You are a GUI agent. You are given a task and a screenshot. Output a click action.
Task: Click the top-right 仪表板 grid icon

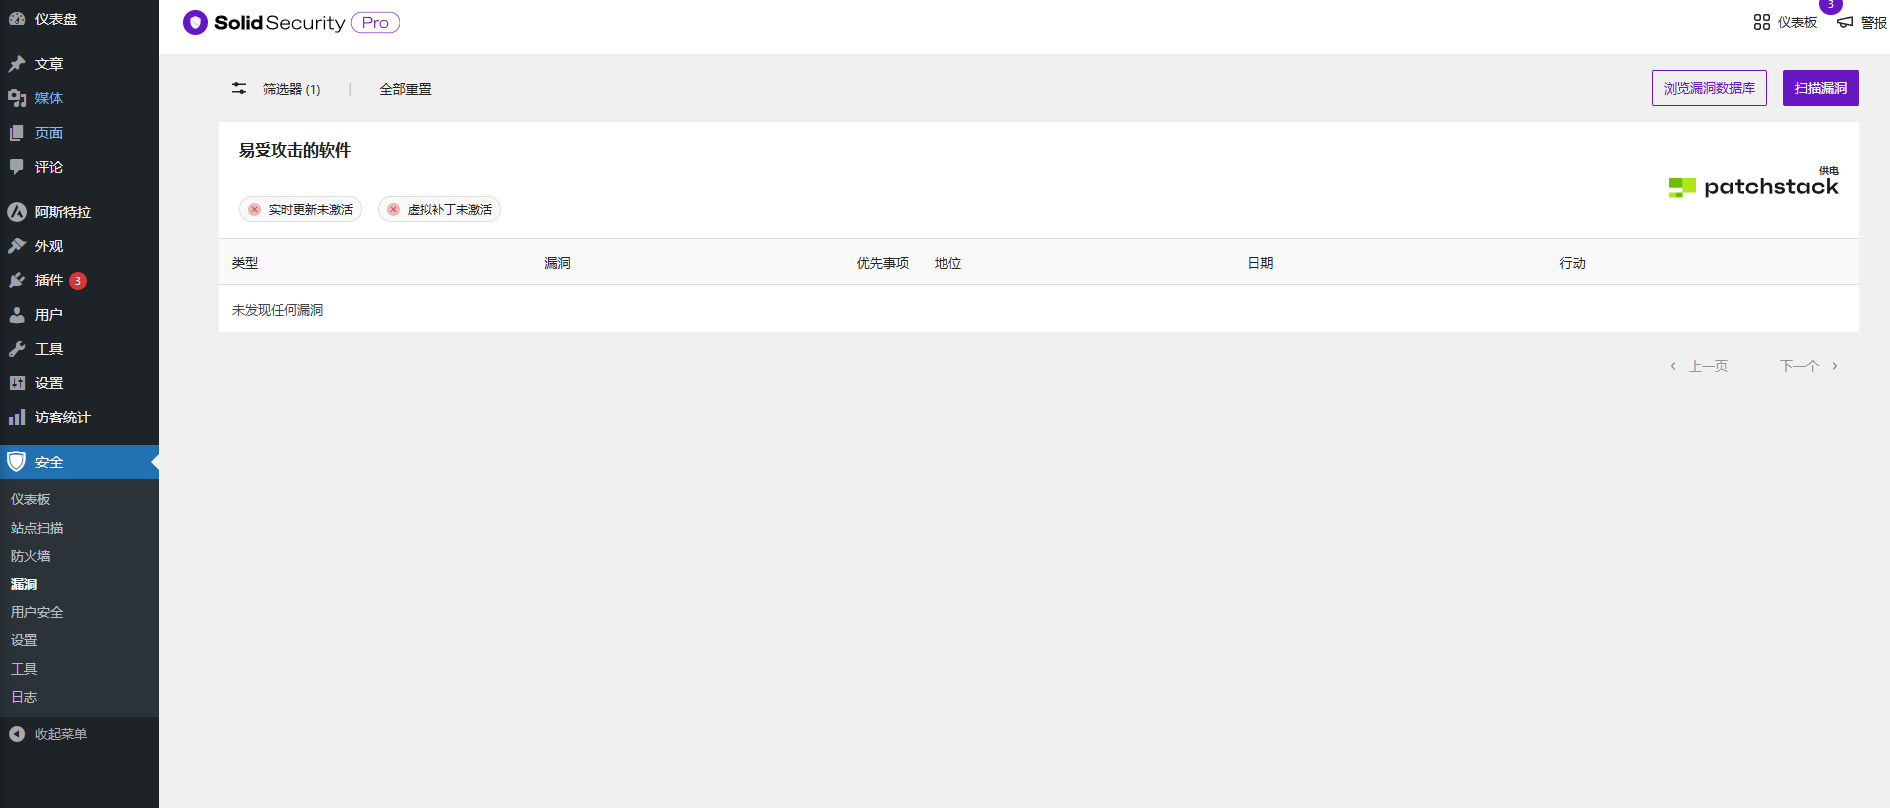1762,22
